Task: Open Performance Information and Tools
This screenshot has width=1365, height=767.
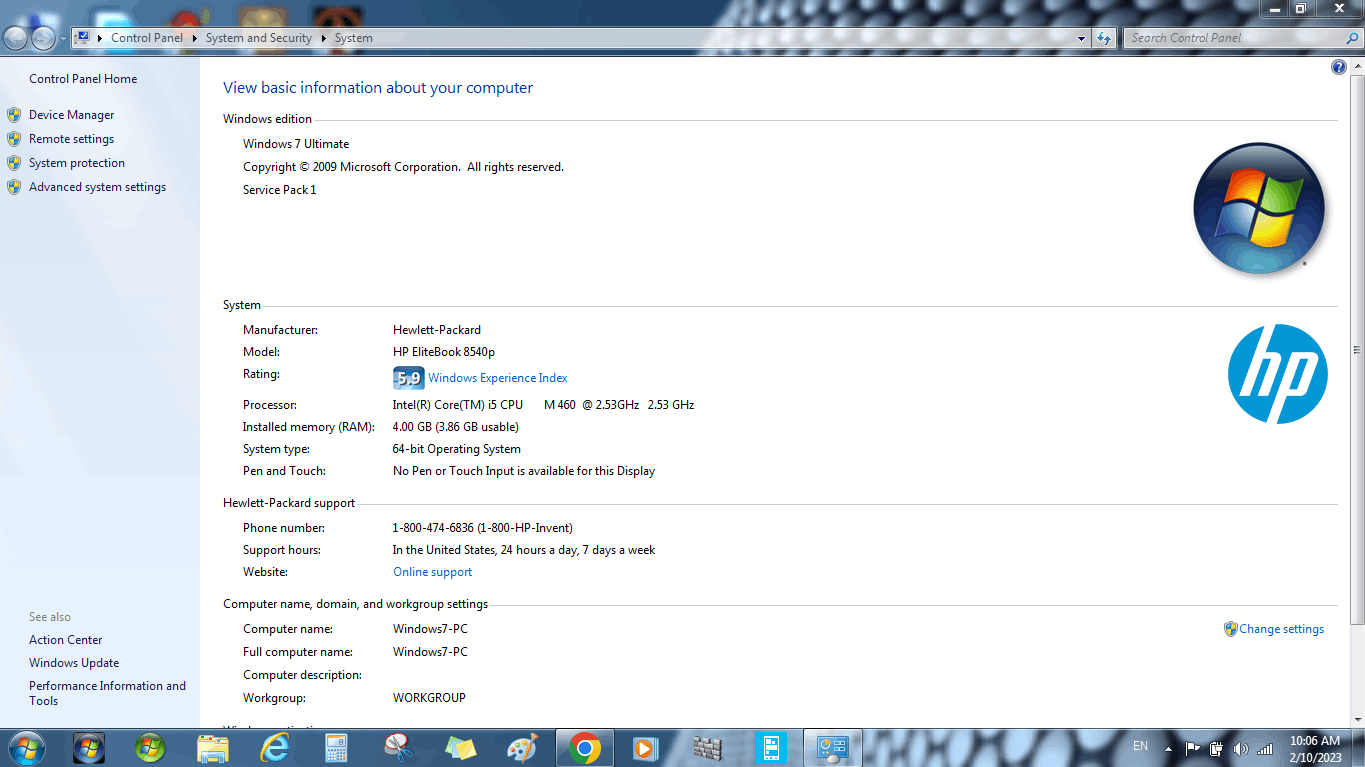Action: 107,693
